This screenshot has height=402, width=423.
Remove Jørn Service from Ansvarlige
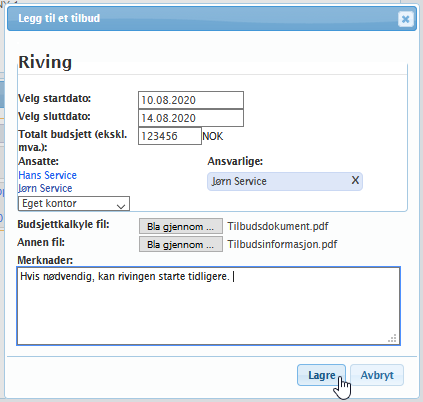(x=355, y=180)
